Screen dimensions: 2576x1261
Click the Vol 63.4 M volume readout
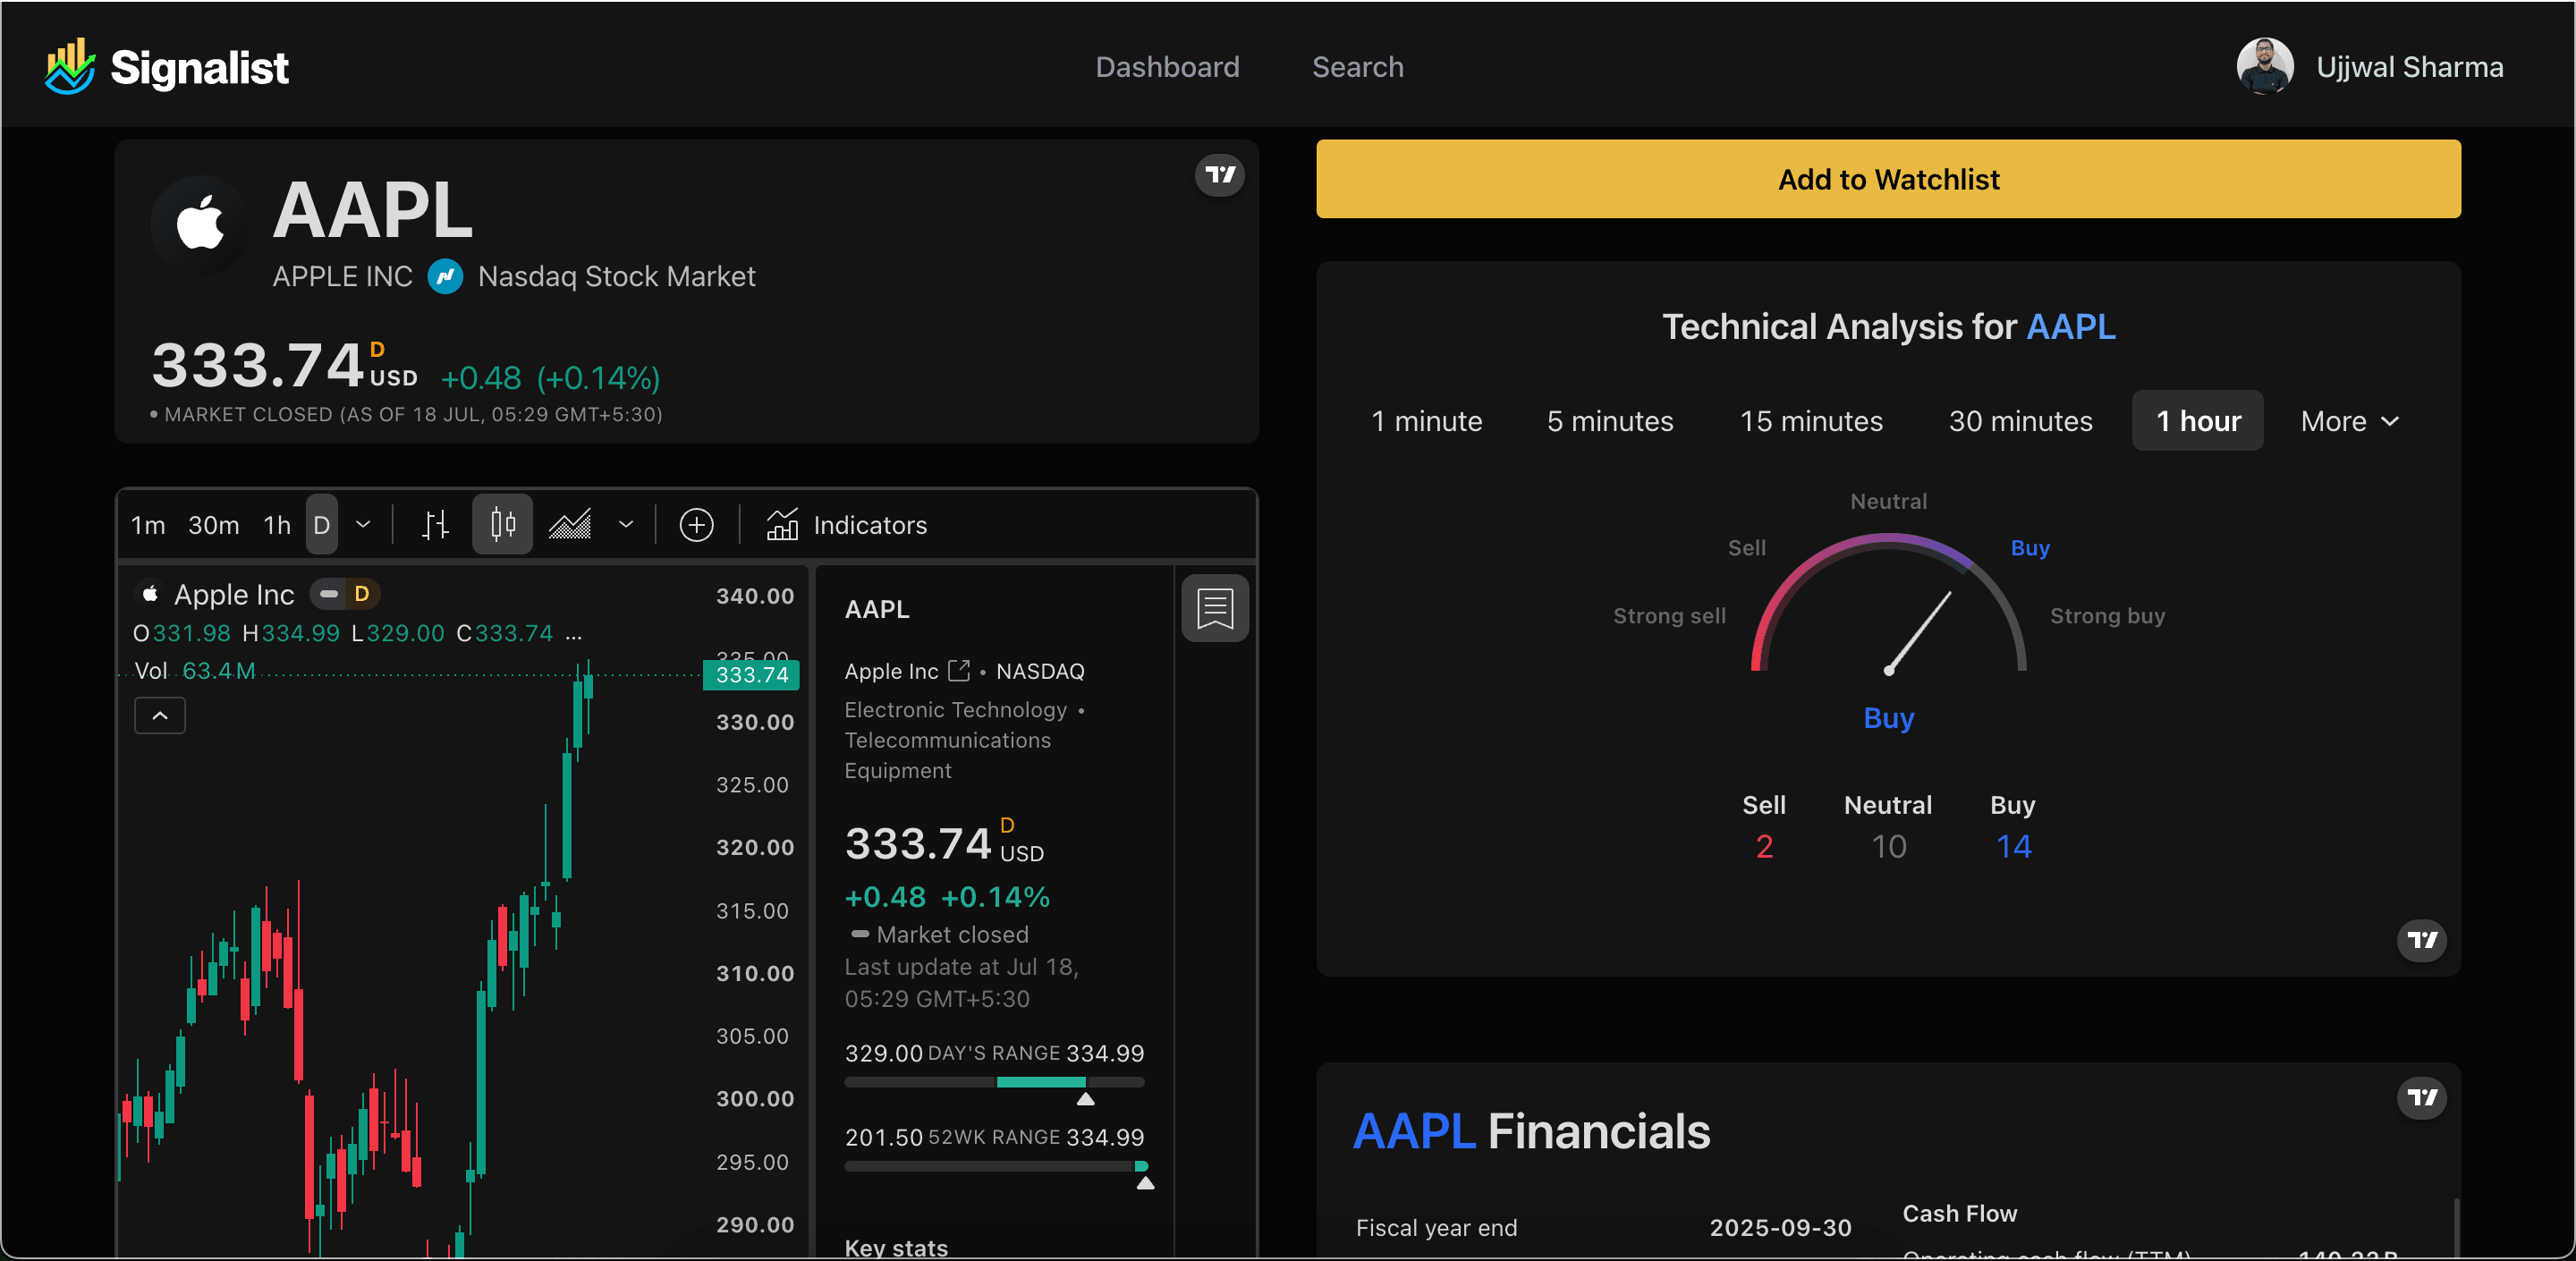(x=195, y=670)
